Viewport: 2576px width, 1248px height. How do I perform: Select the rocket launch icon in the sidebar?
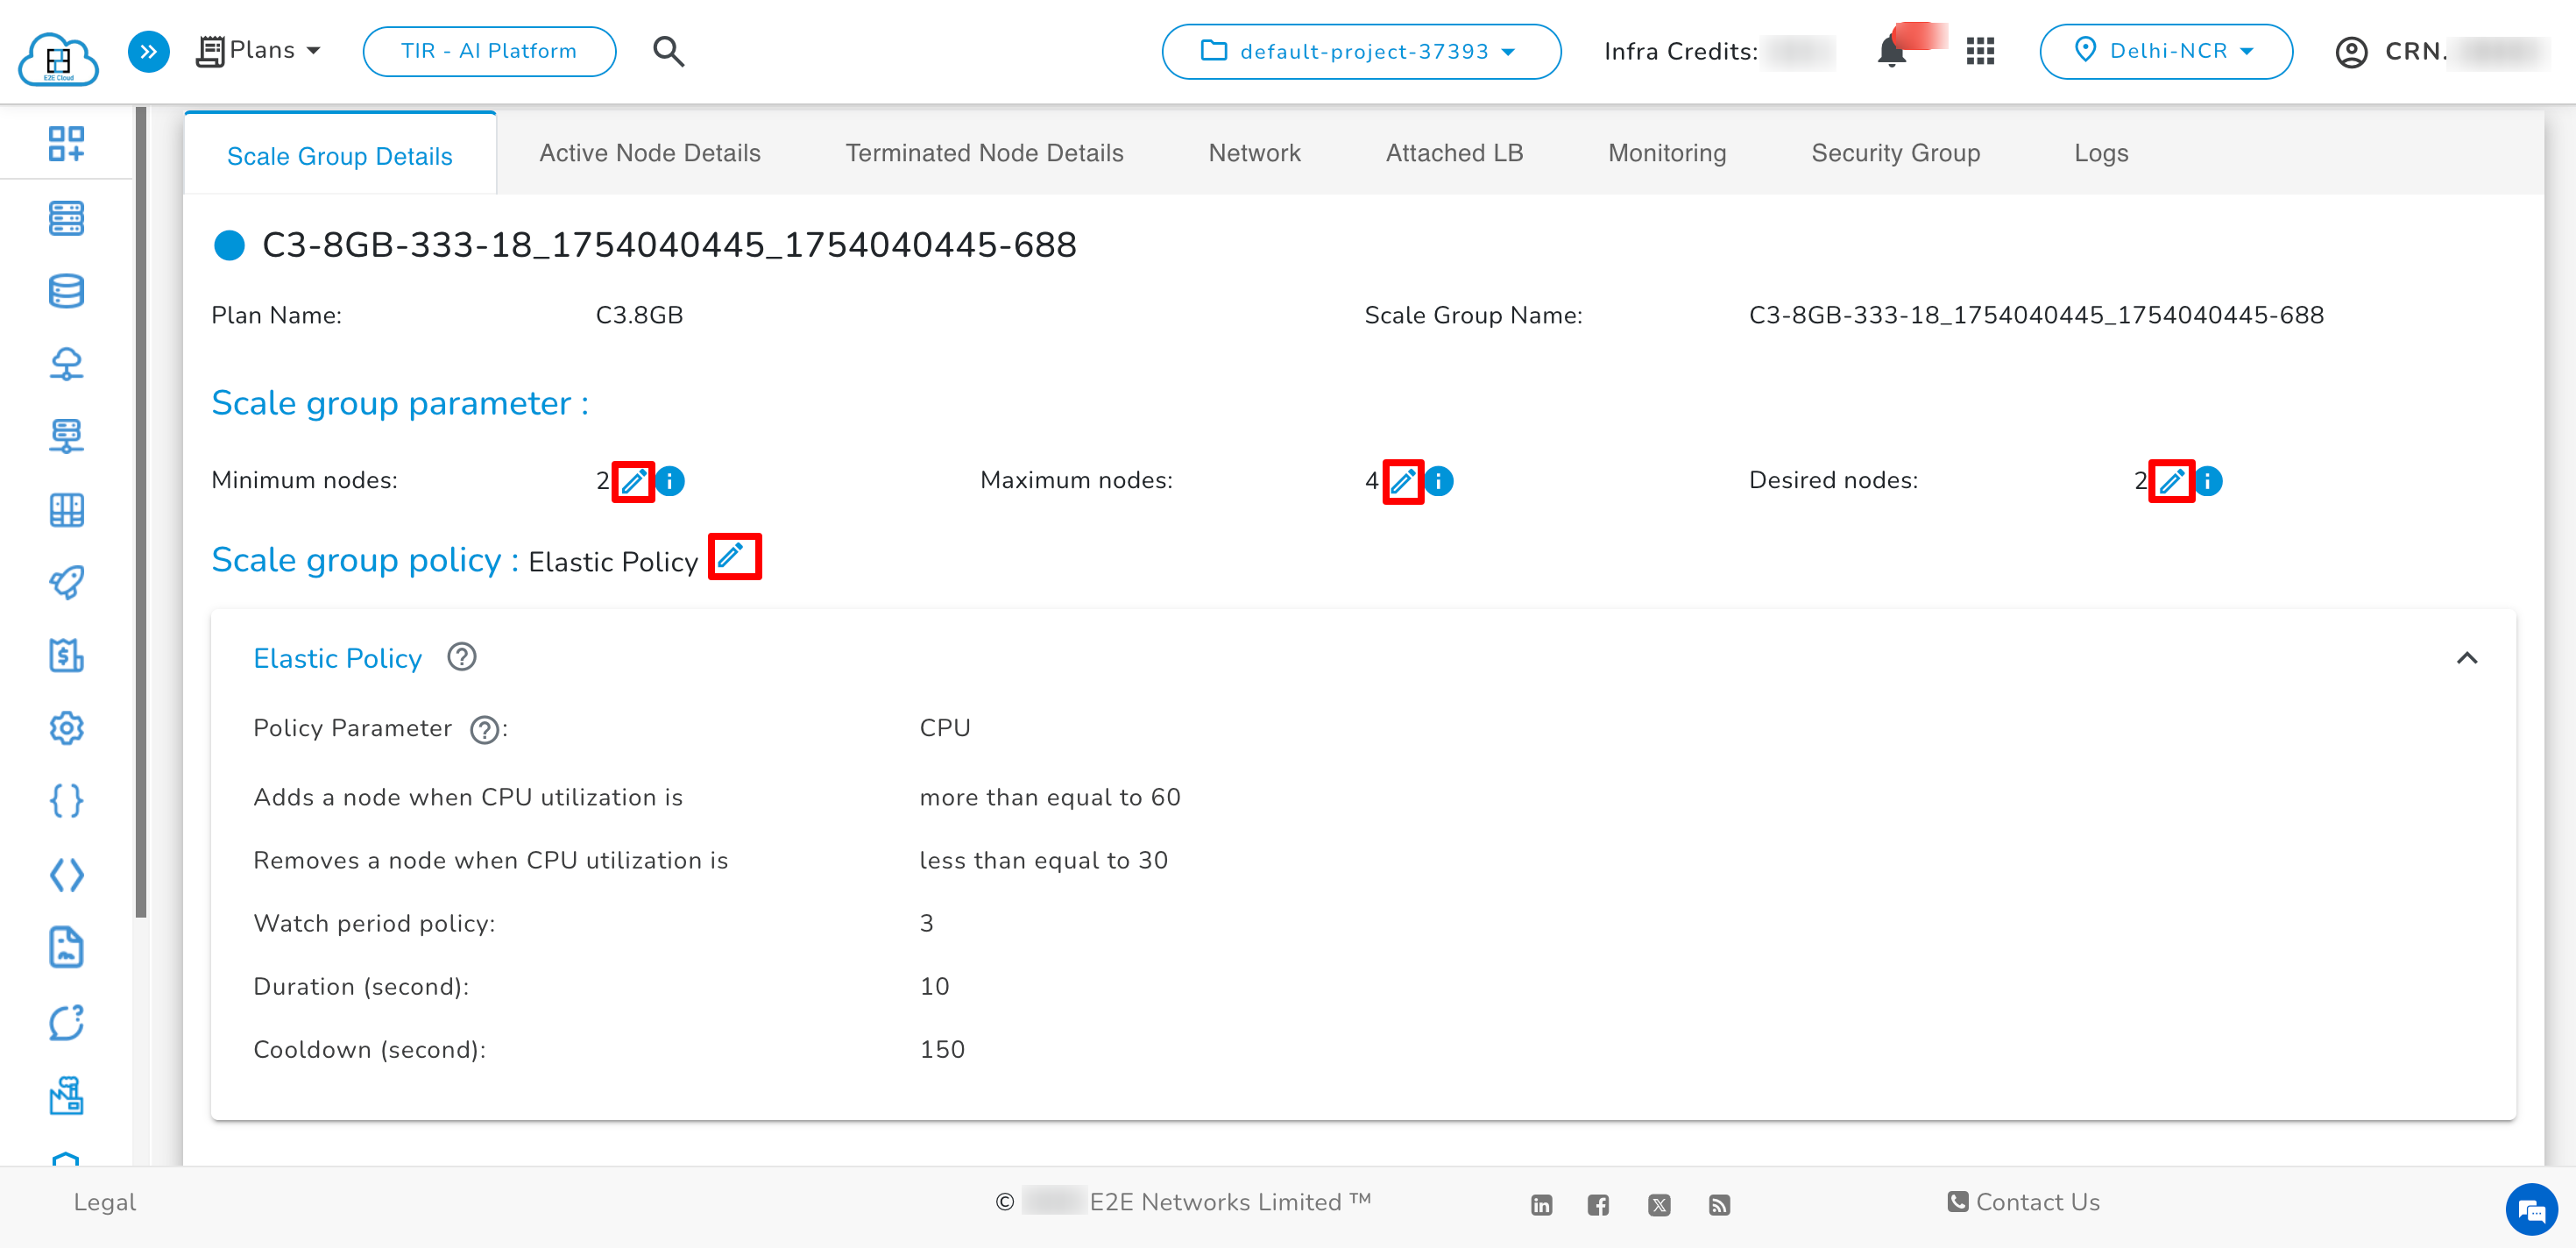point(65,583)
